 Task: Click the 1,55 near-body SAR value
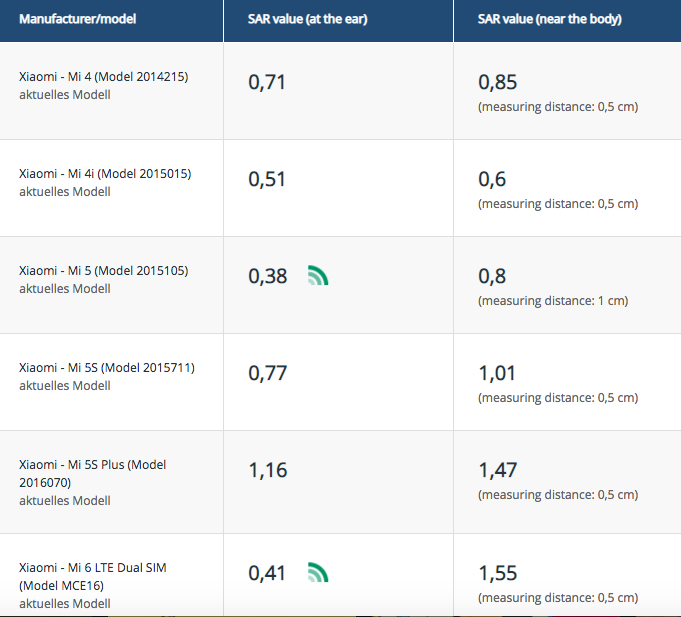[x=498, y=573]
